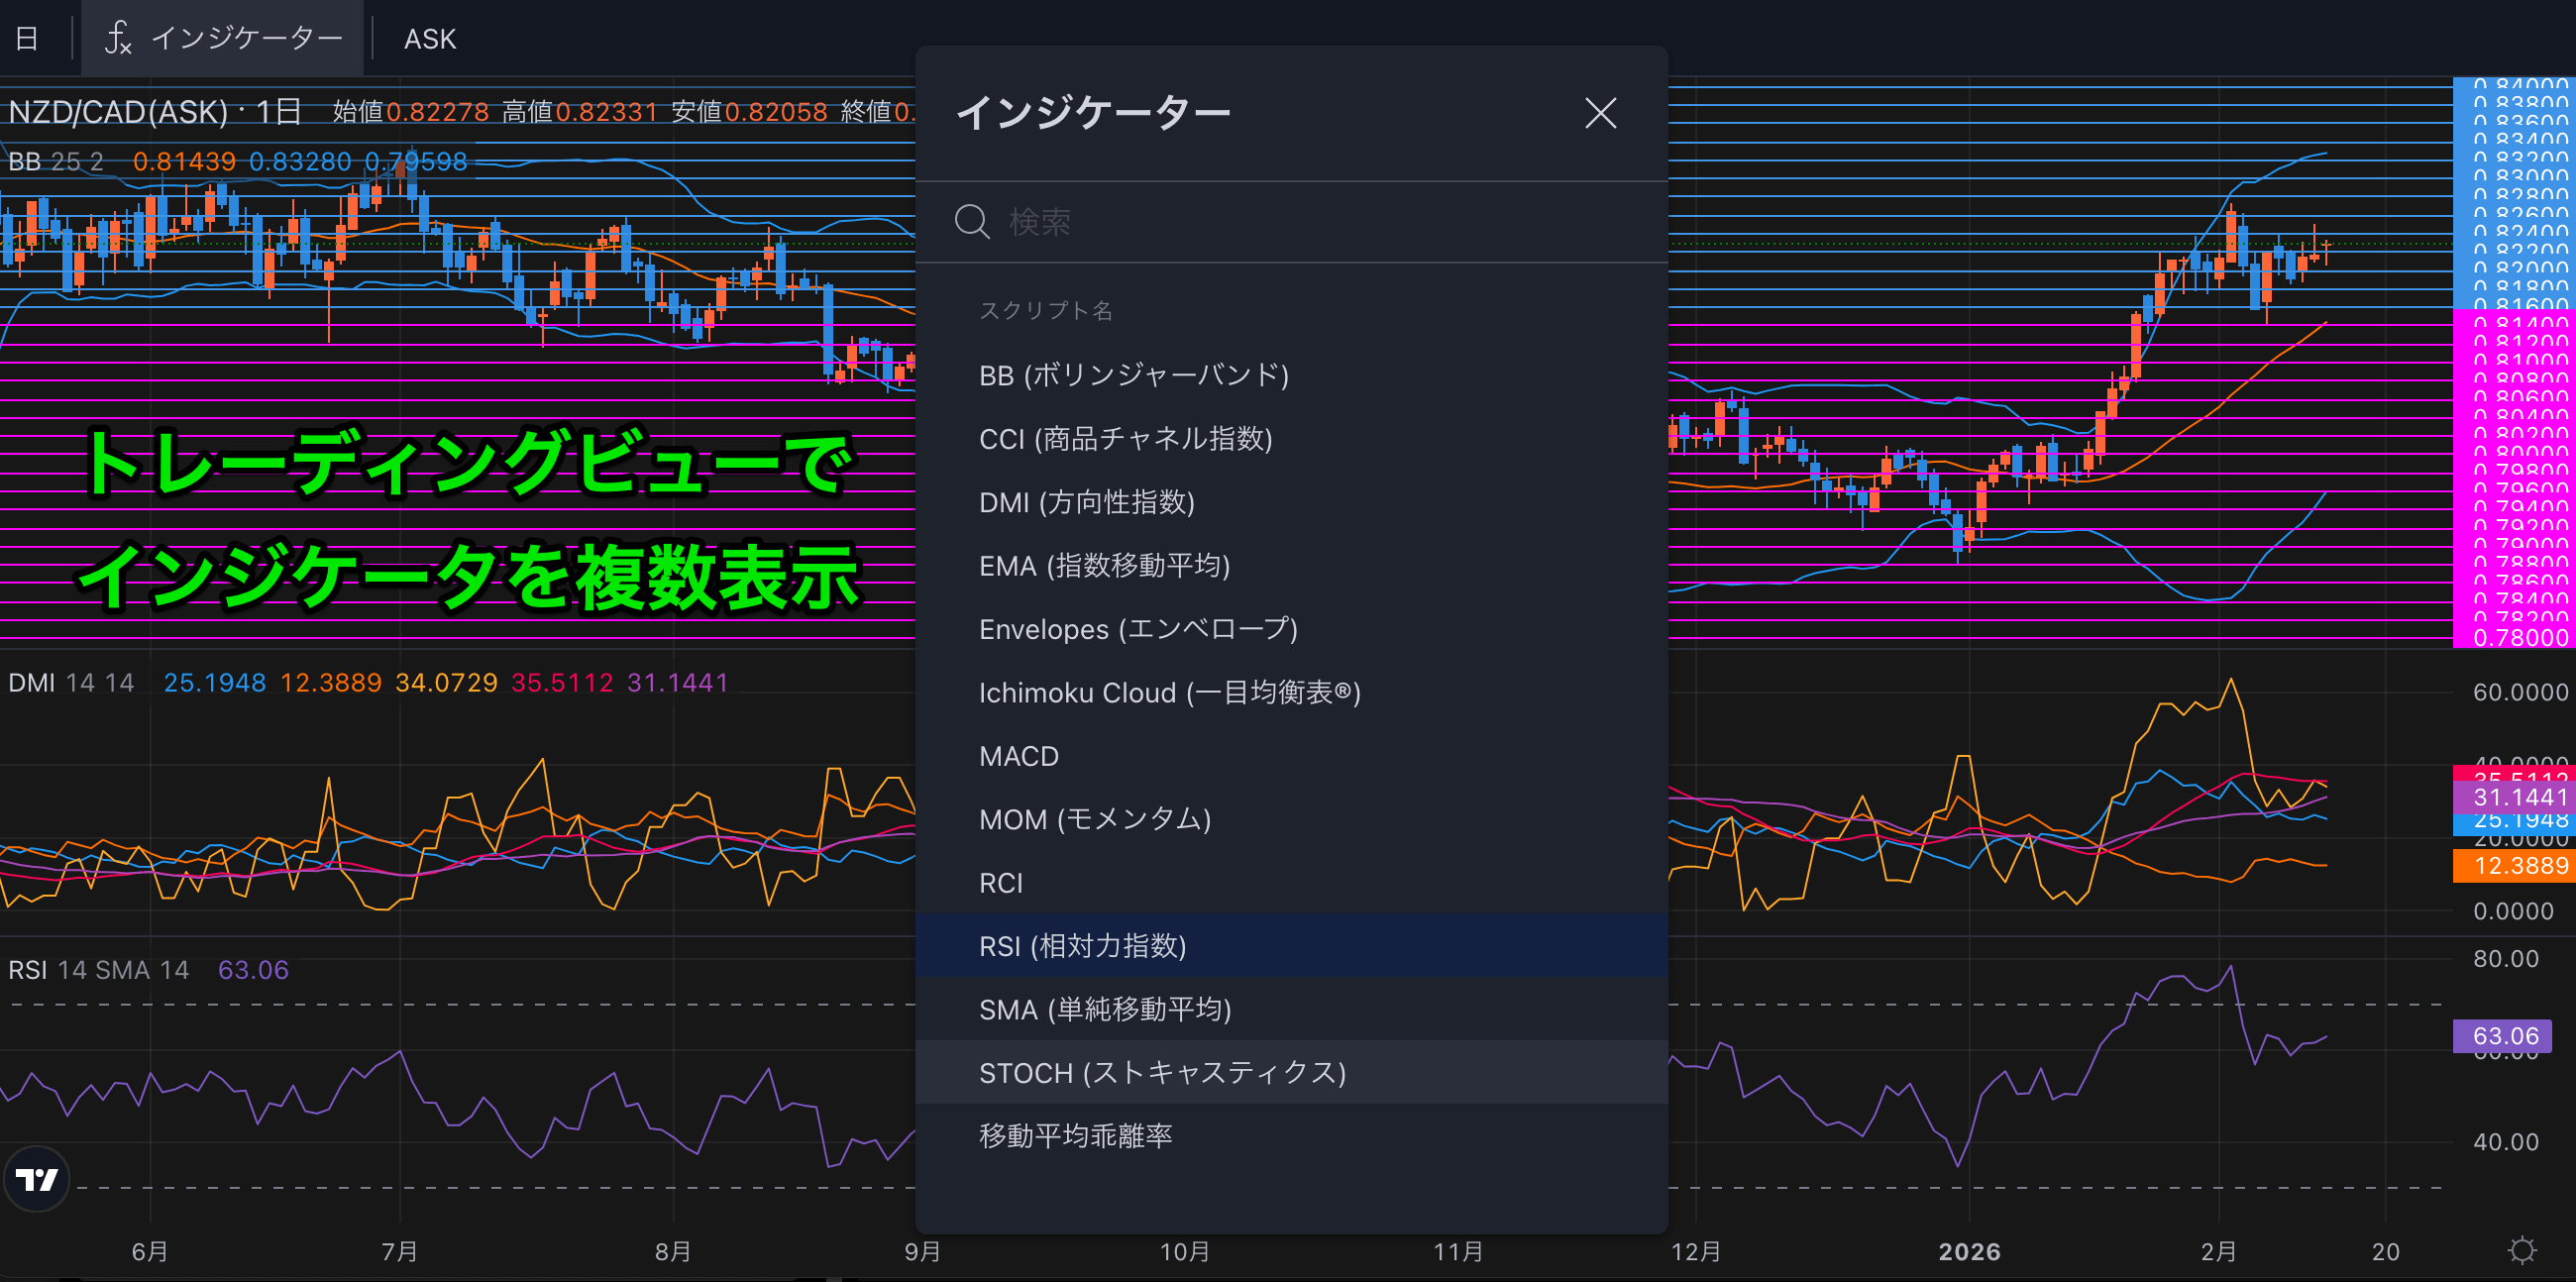The image size is (2576, 1282).
Task: Click the DMI 14 14 indicator label
Action: [70, 683]
